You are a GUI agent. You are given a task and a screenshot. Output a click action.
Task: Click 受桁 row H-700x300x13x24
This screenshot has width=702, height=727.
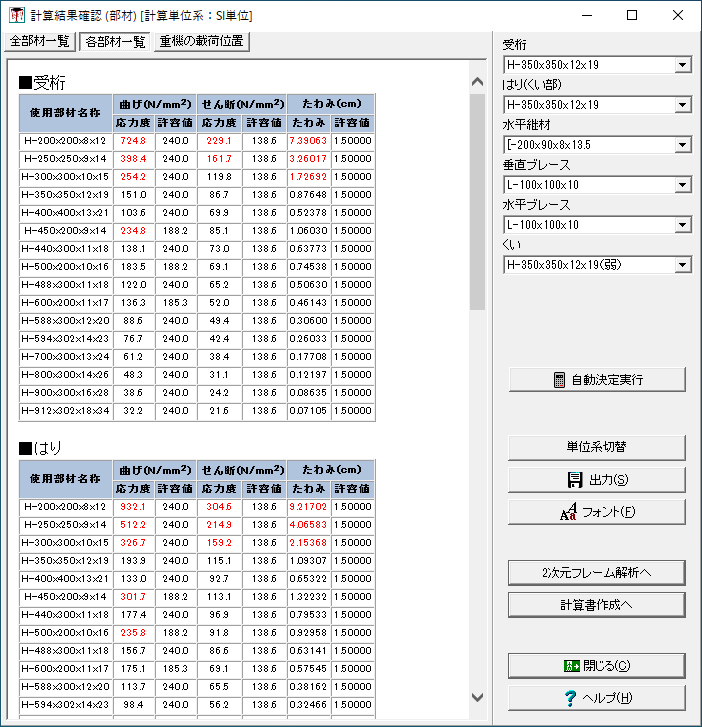point(197,357)
